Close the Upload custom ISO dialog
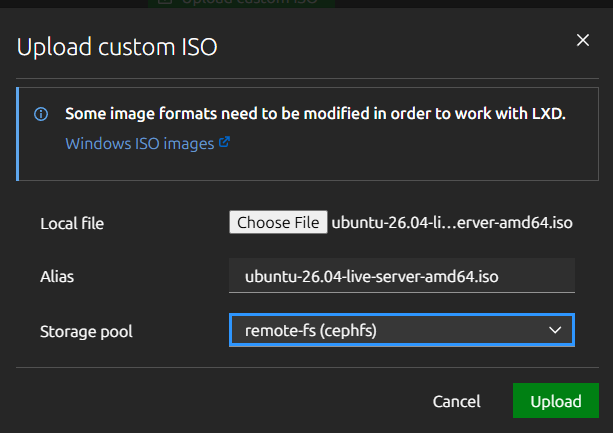613x433 pixels. click(x=583, y=40)
